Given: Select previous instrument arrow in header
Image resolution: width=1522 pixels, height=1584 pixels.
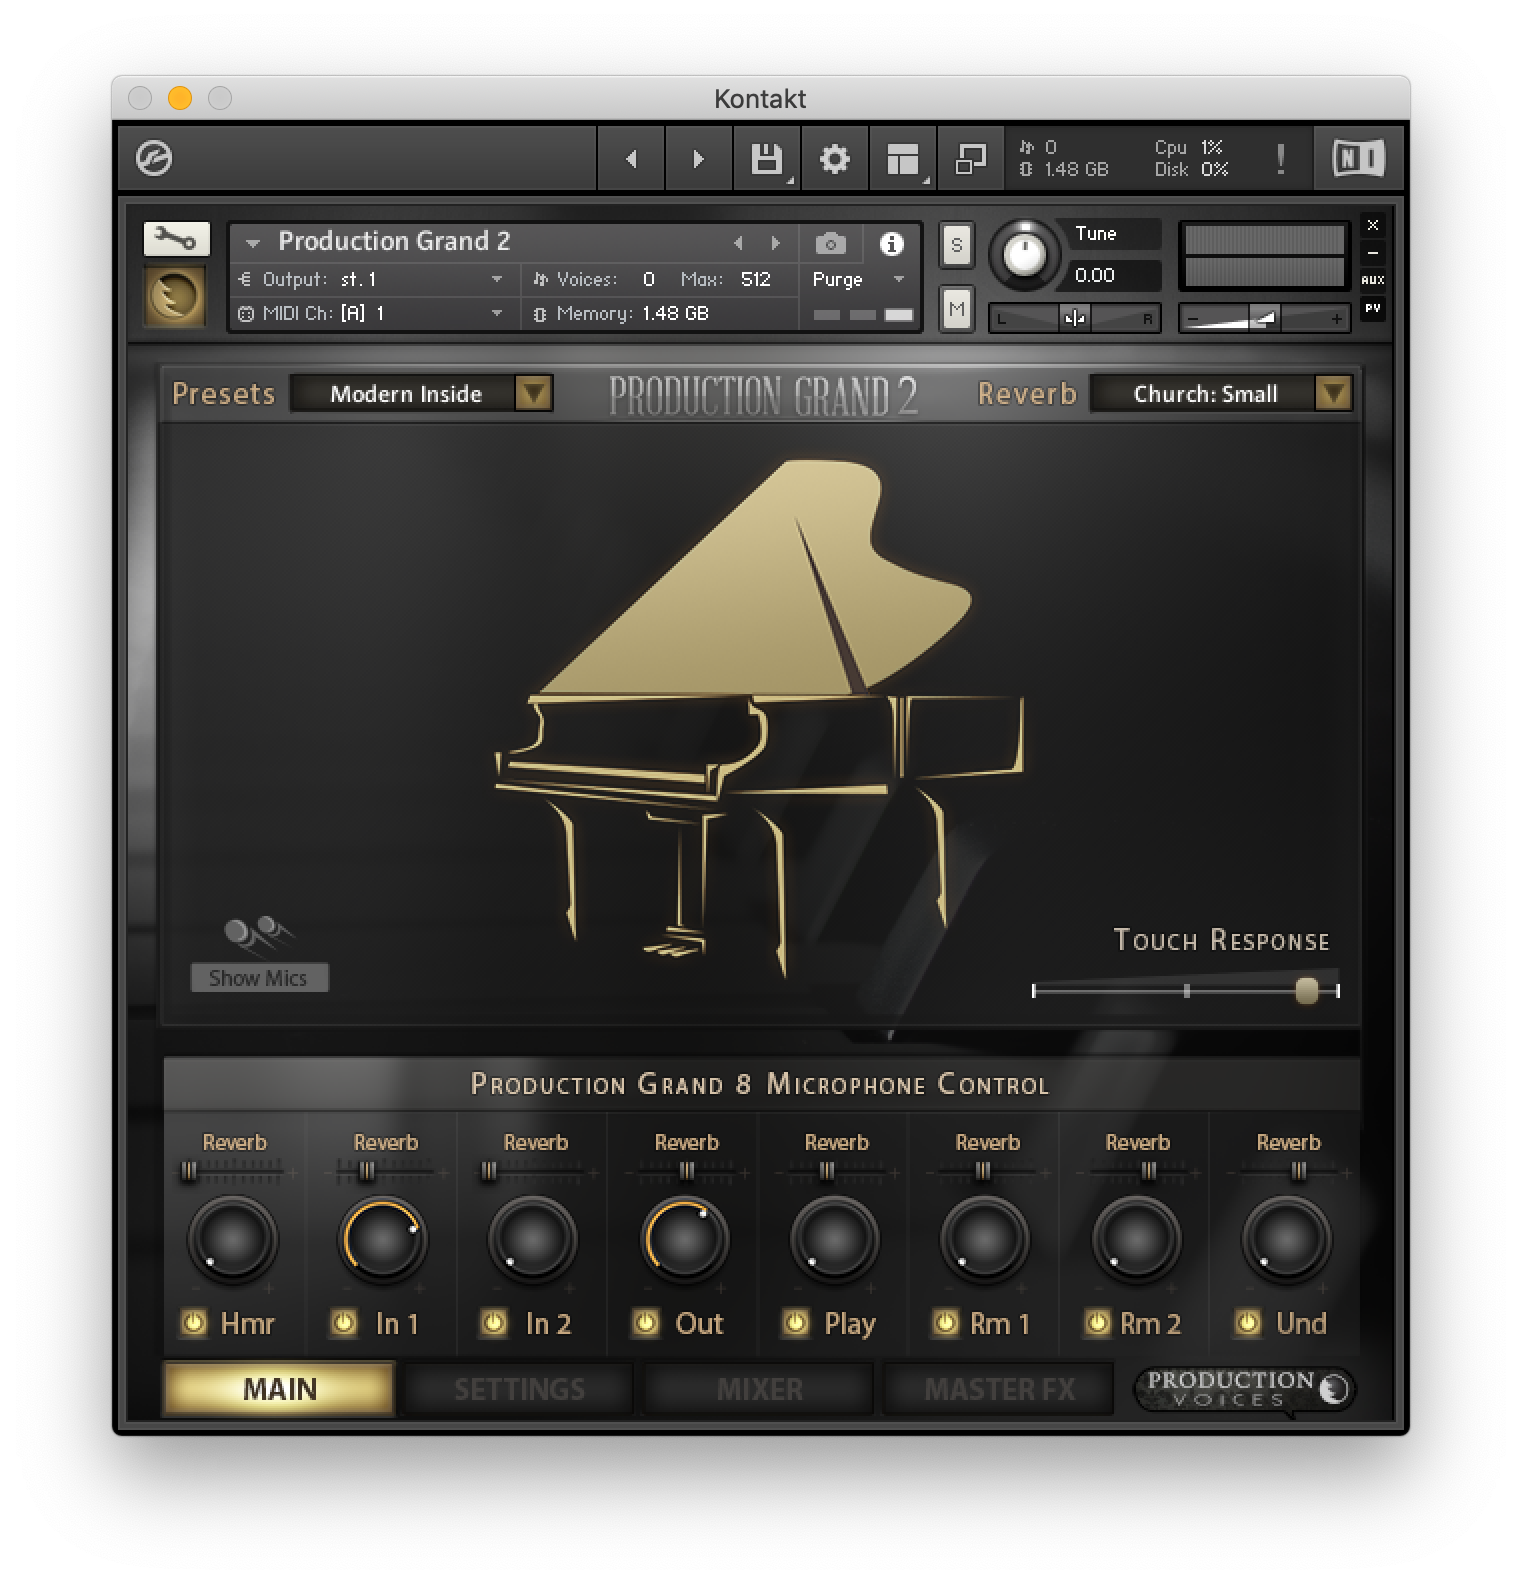Looking at the screenshot, I should (739, 243).
